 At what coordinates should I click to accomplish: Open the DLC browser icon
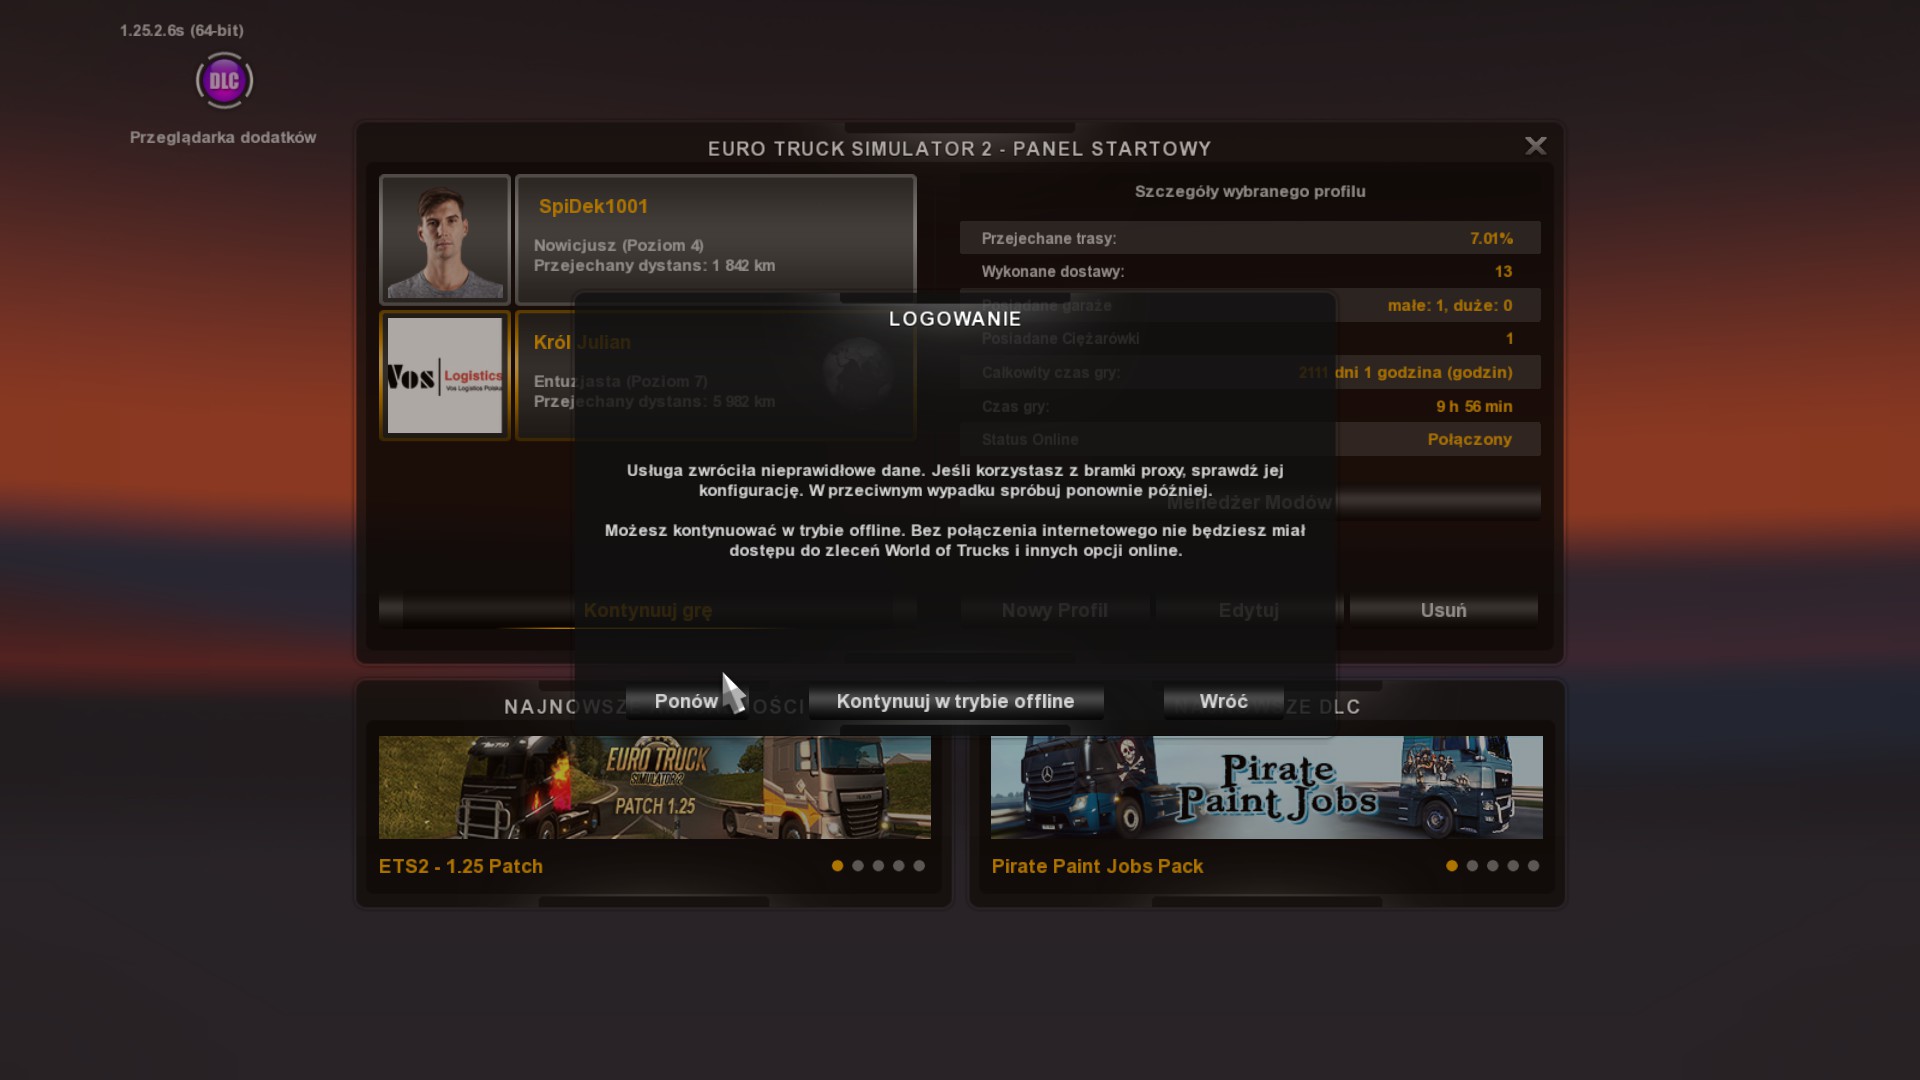pos(224,81)
